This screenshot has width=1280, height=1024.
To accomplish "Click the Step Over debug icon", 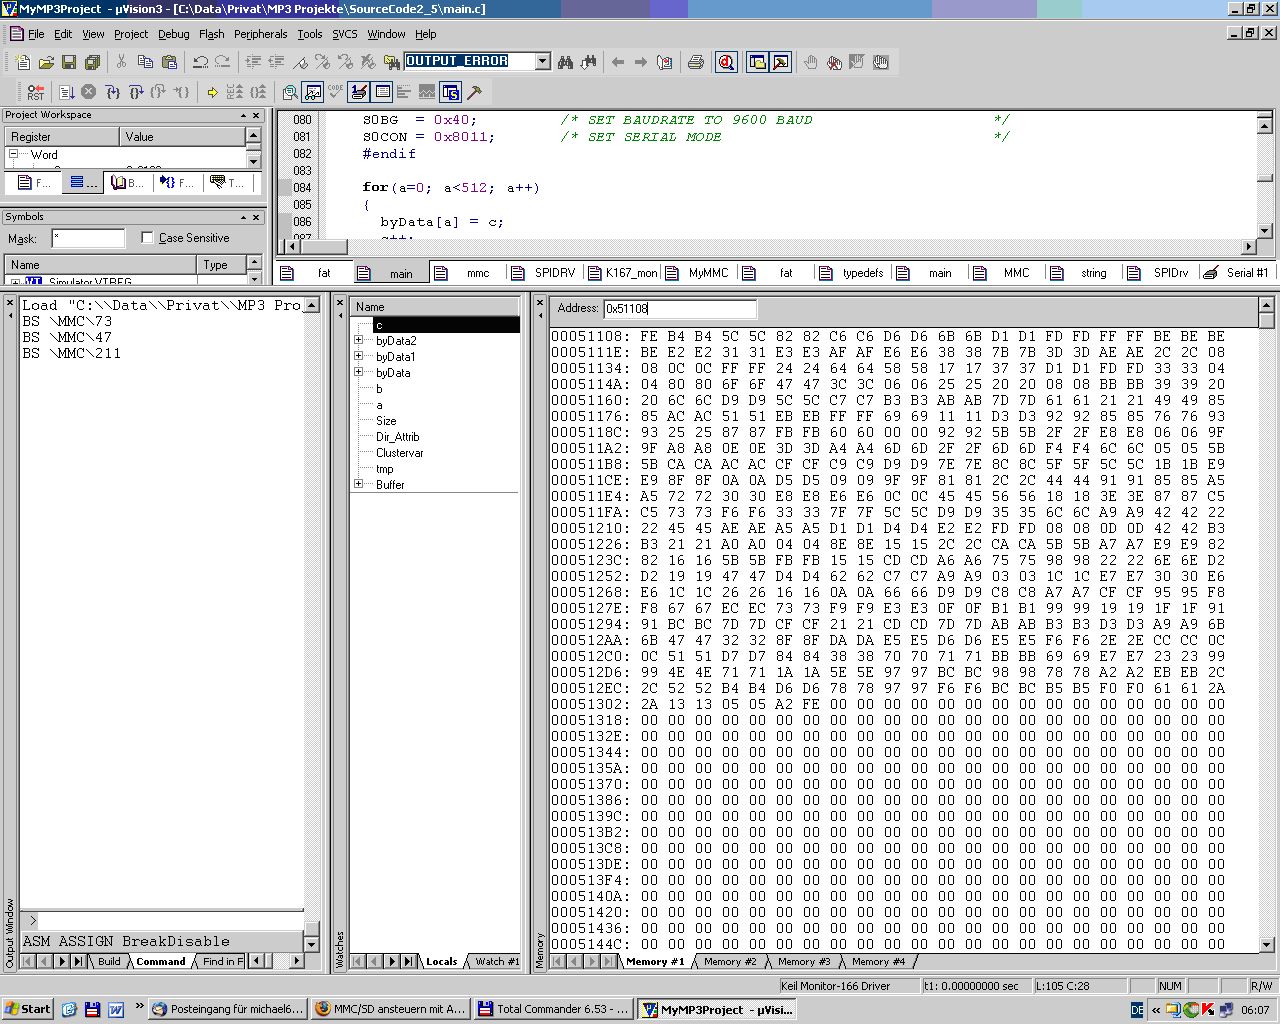I will tap(135, 92).
